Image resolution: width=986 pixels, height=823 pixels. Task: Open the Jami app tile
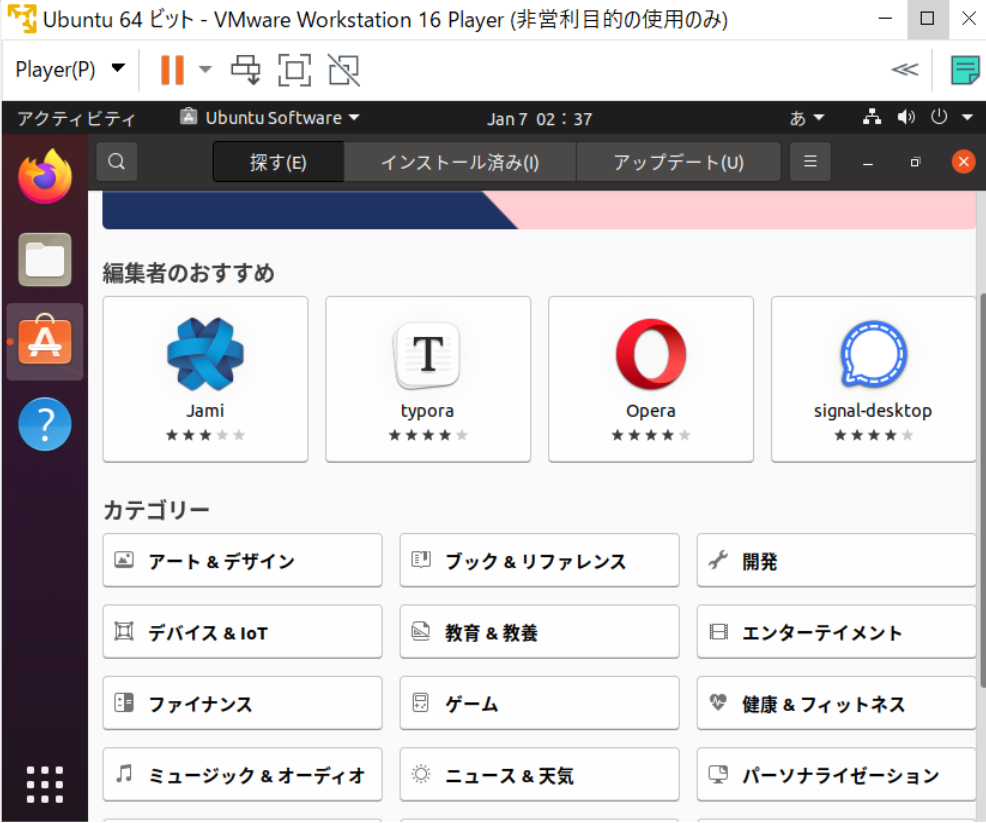click(x=206, y=379)
